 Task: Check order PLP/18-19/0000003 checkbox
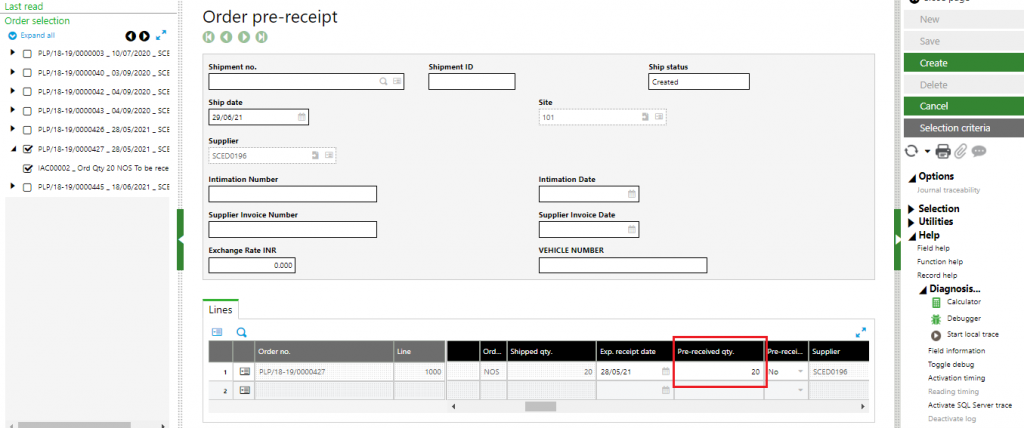[x=27, y=54]
